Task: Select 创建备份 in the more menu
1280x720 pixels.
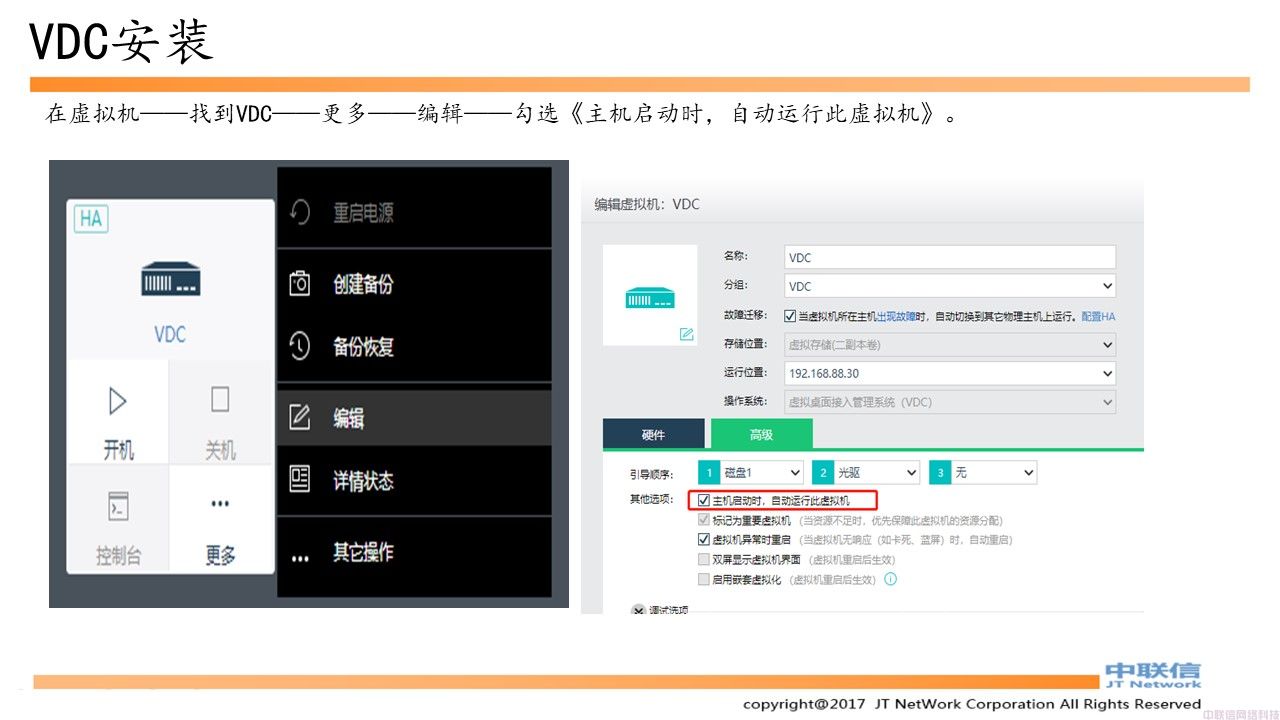Action: [414, 283]
